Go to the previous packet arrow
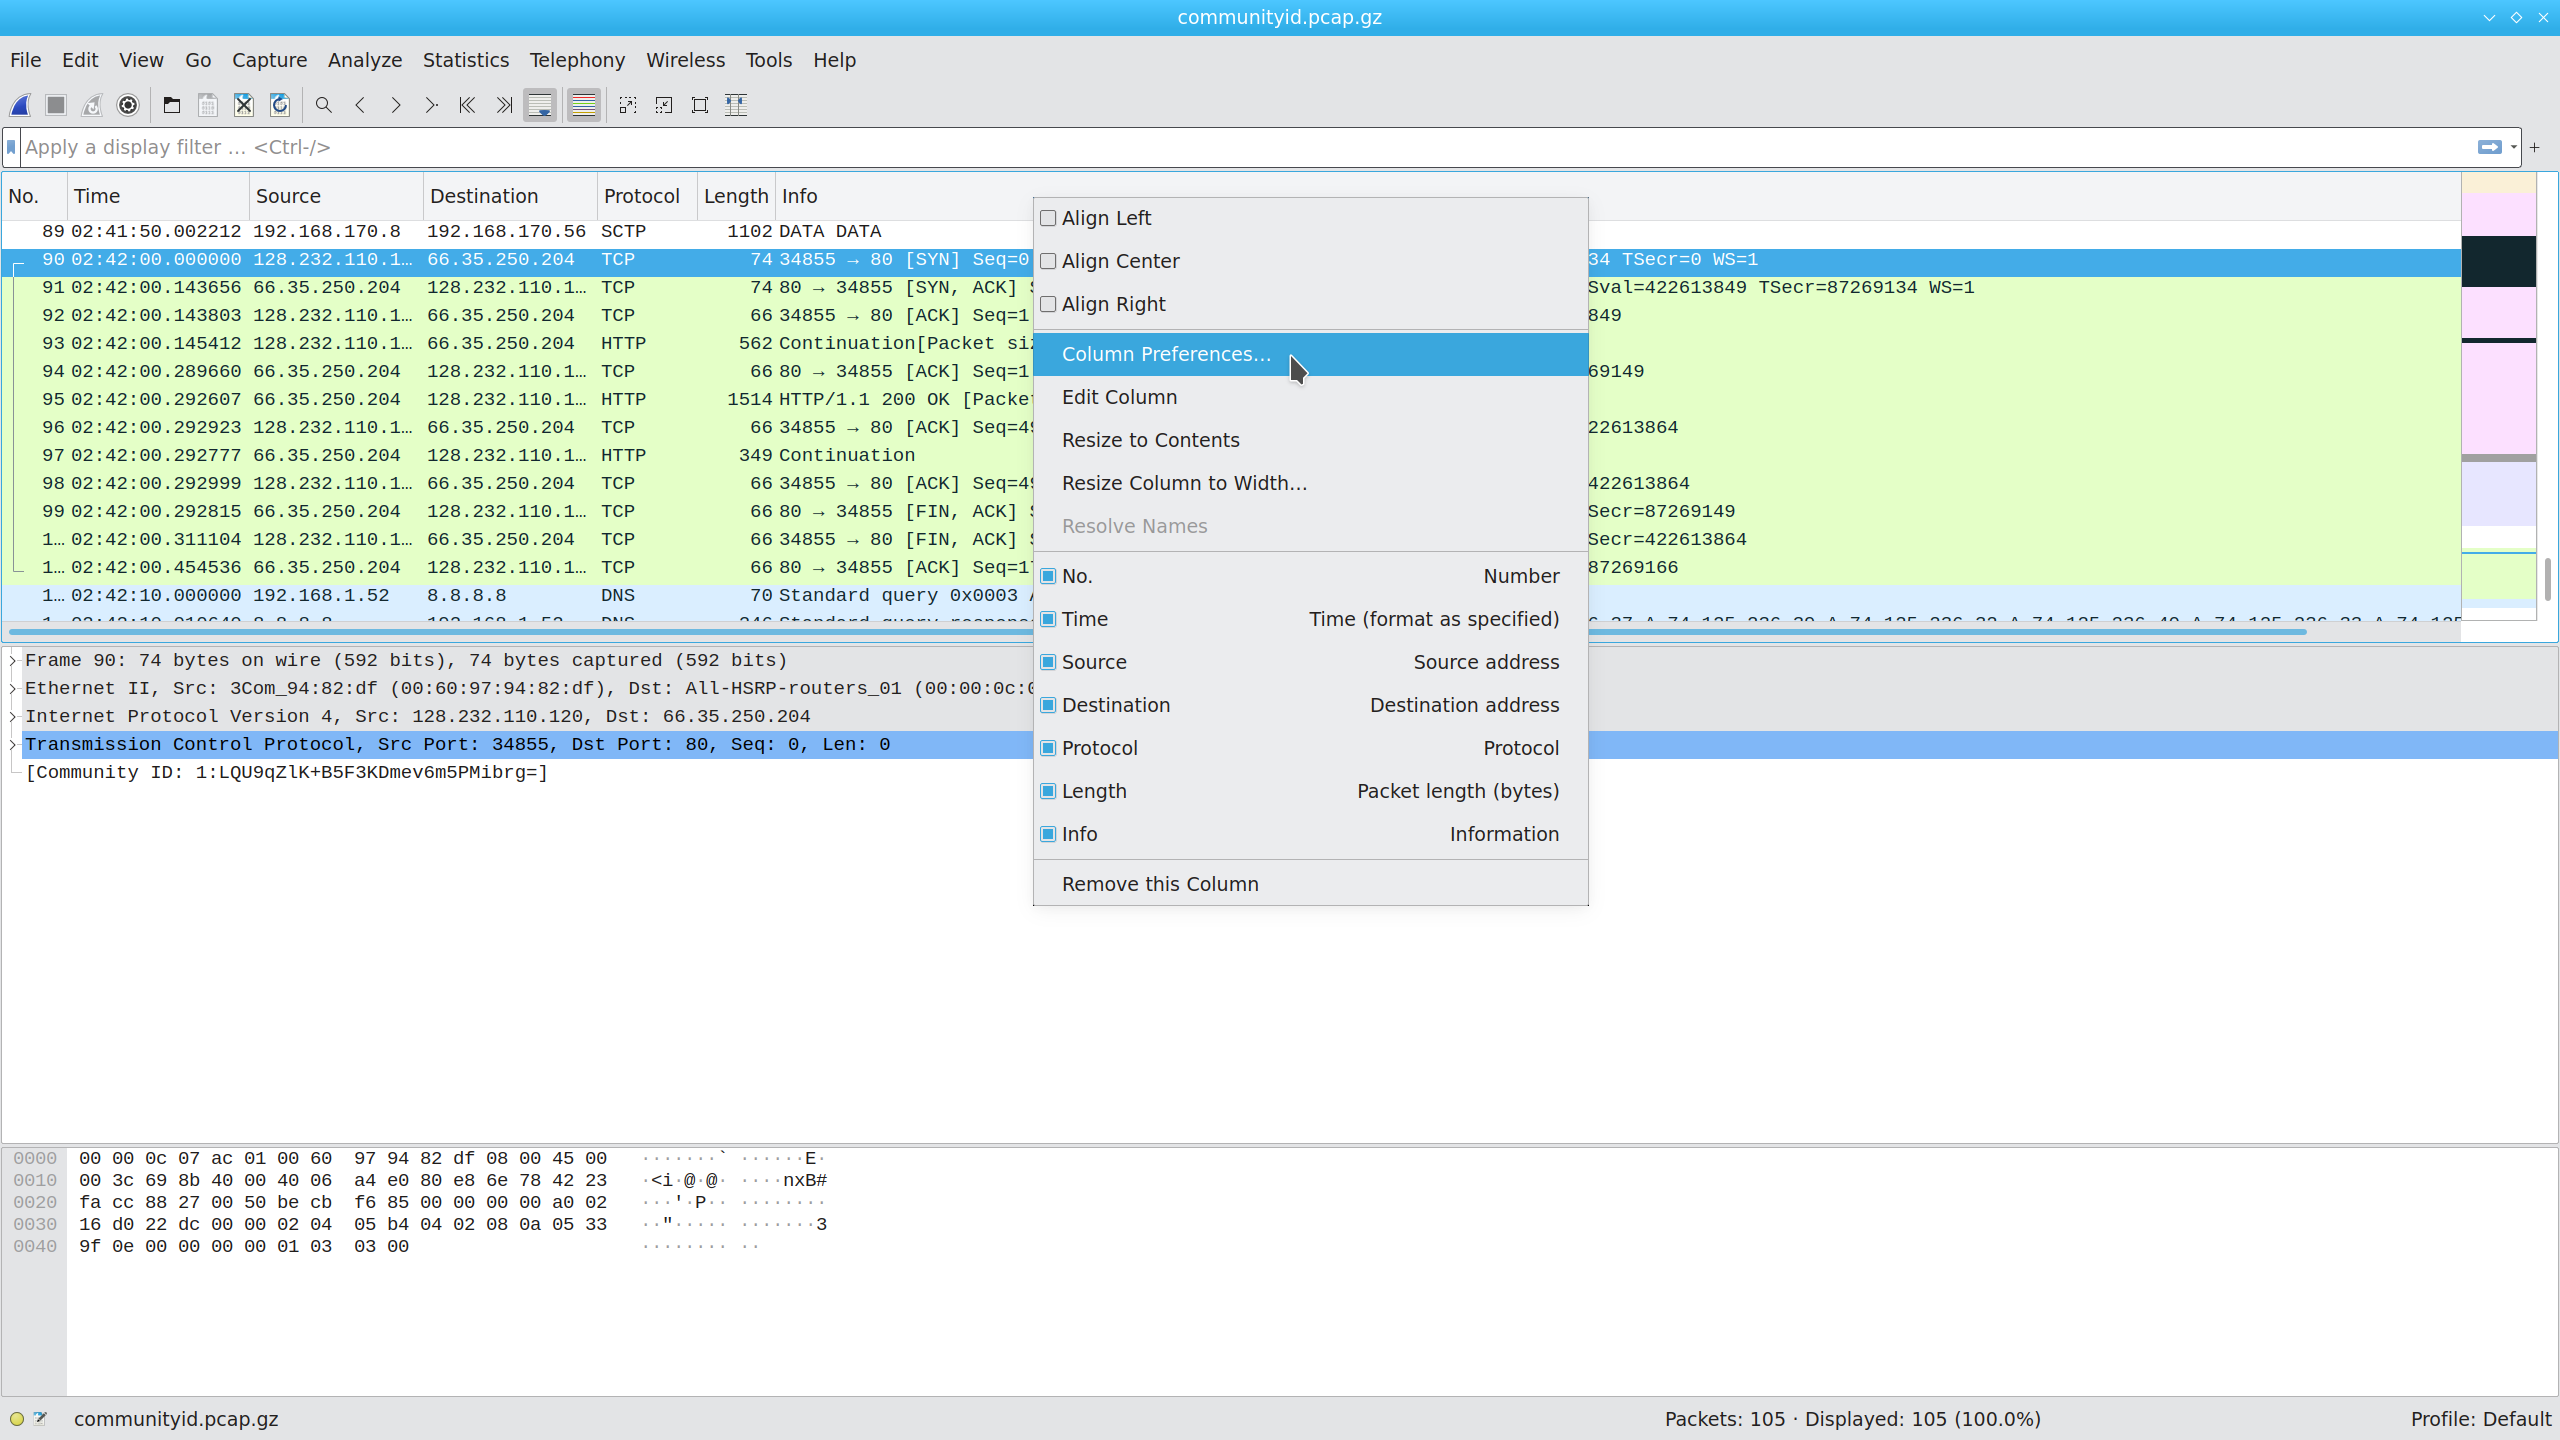Viewport: 2560px width, 1440px height. point(360,105)
